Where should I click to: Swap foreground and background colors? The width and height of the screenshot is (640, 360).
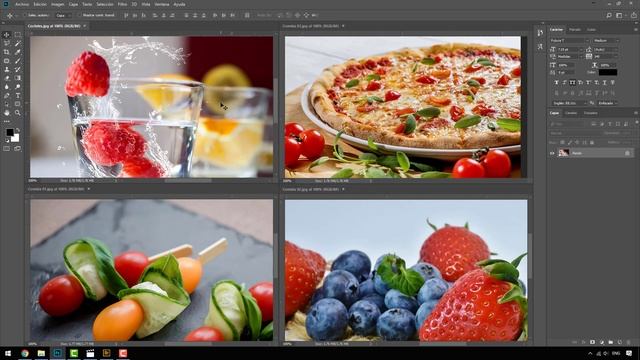(17, 130)
